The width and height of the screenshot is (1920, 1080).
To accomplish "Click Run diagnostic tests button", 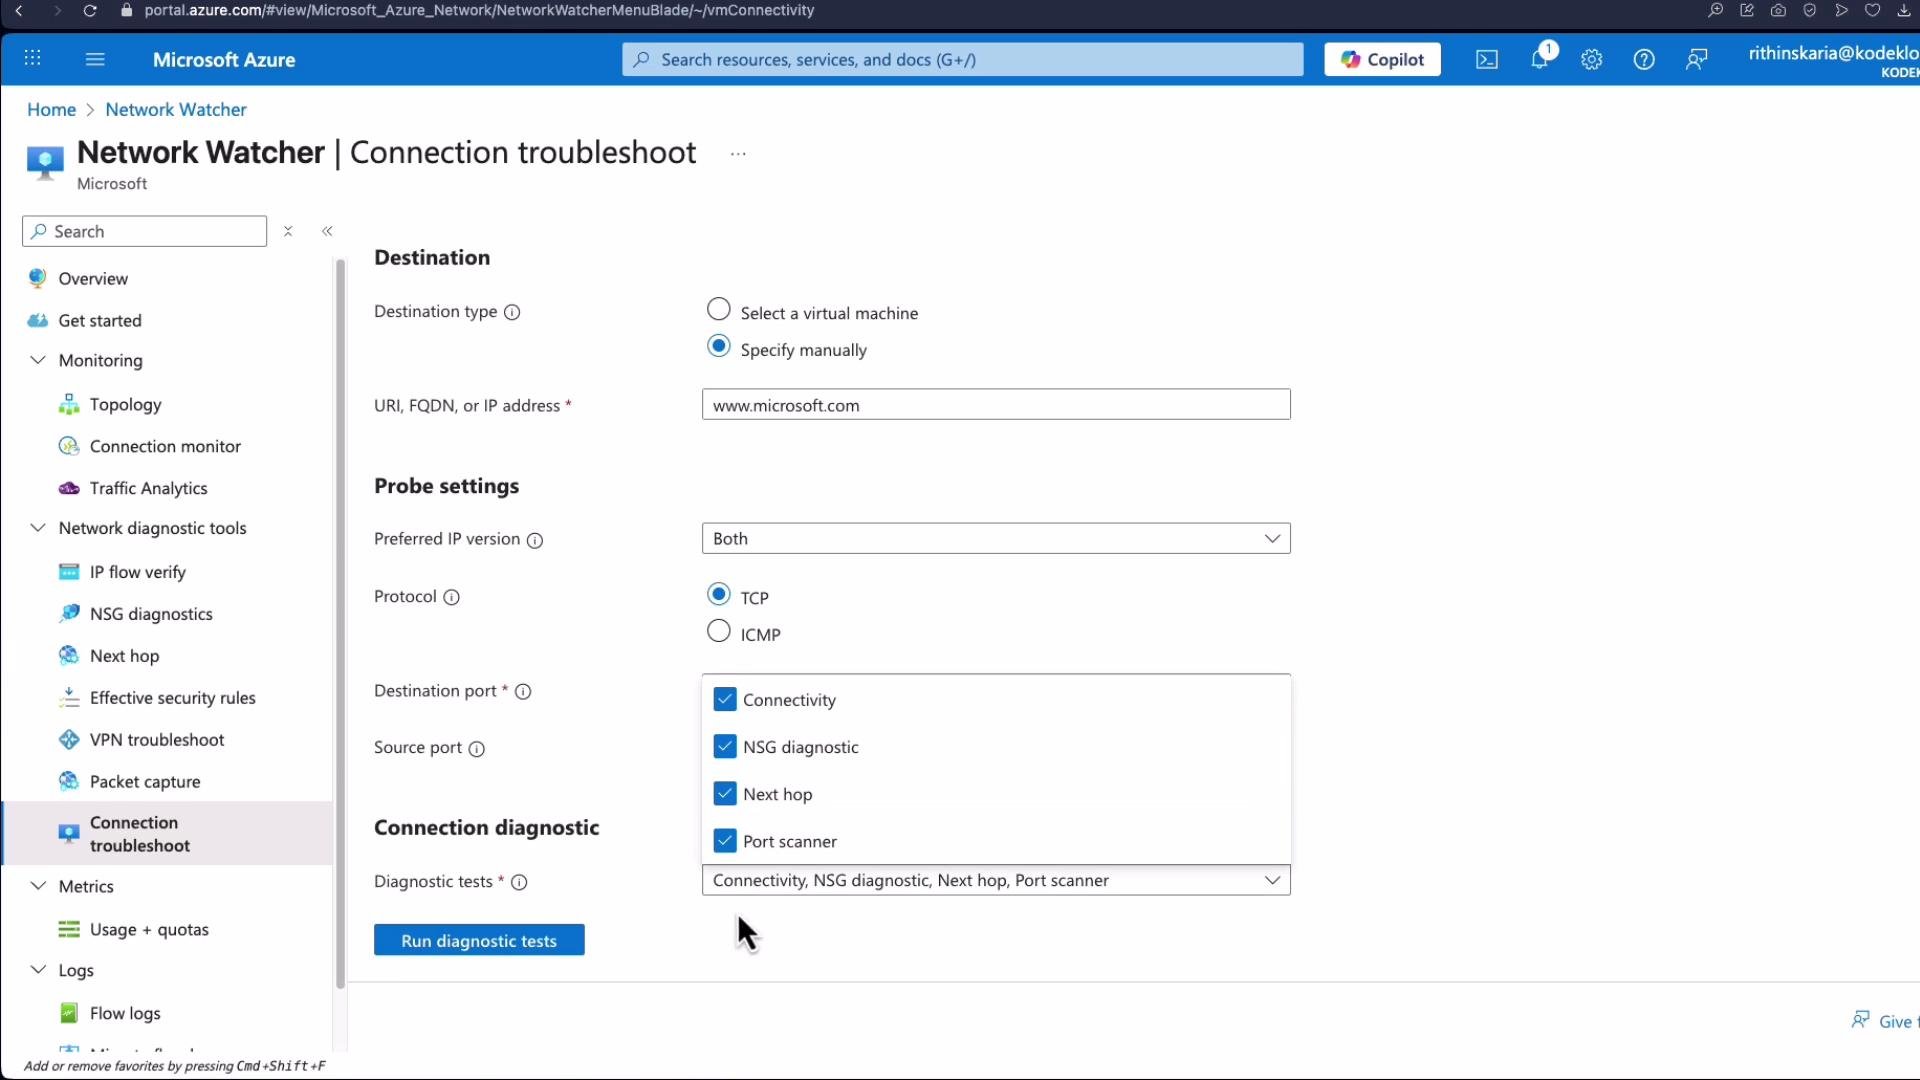I will point(479,940).
